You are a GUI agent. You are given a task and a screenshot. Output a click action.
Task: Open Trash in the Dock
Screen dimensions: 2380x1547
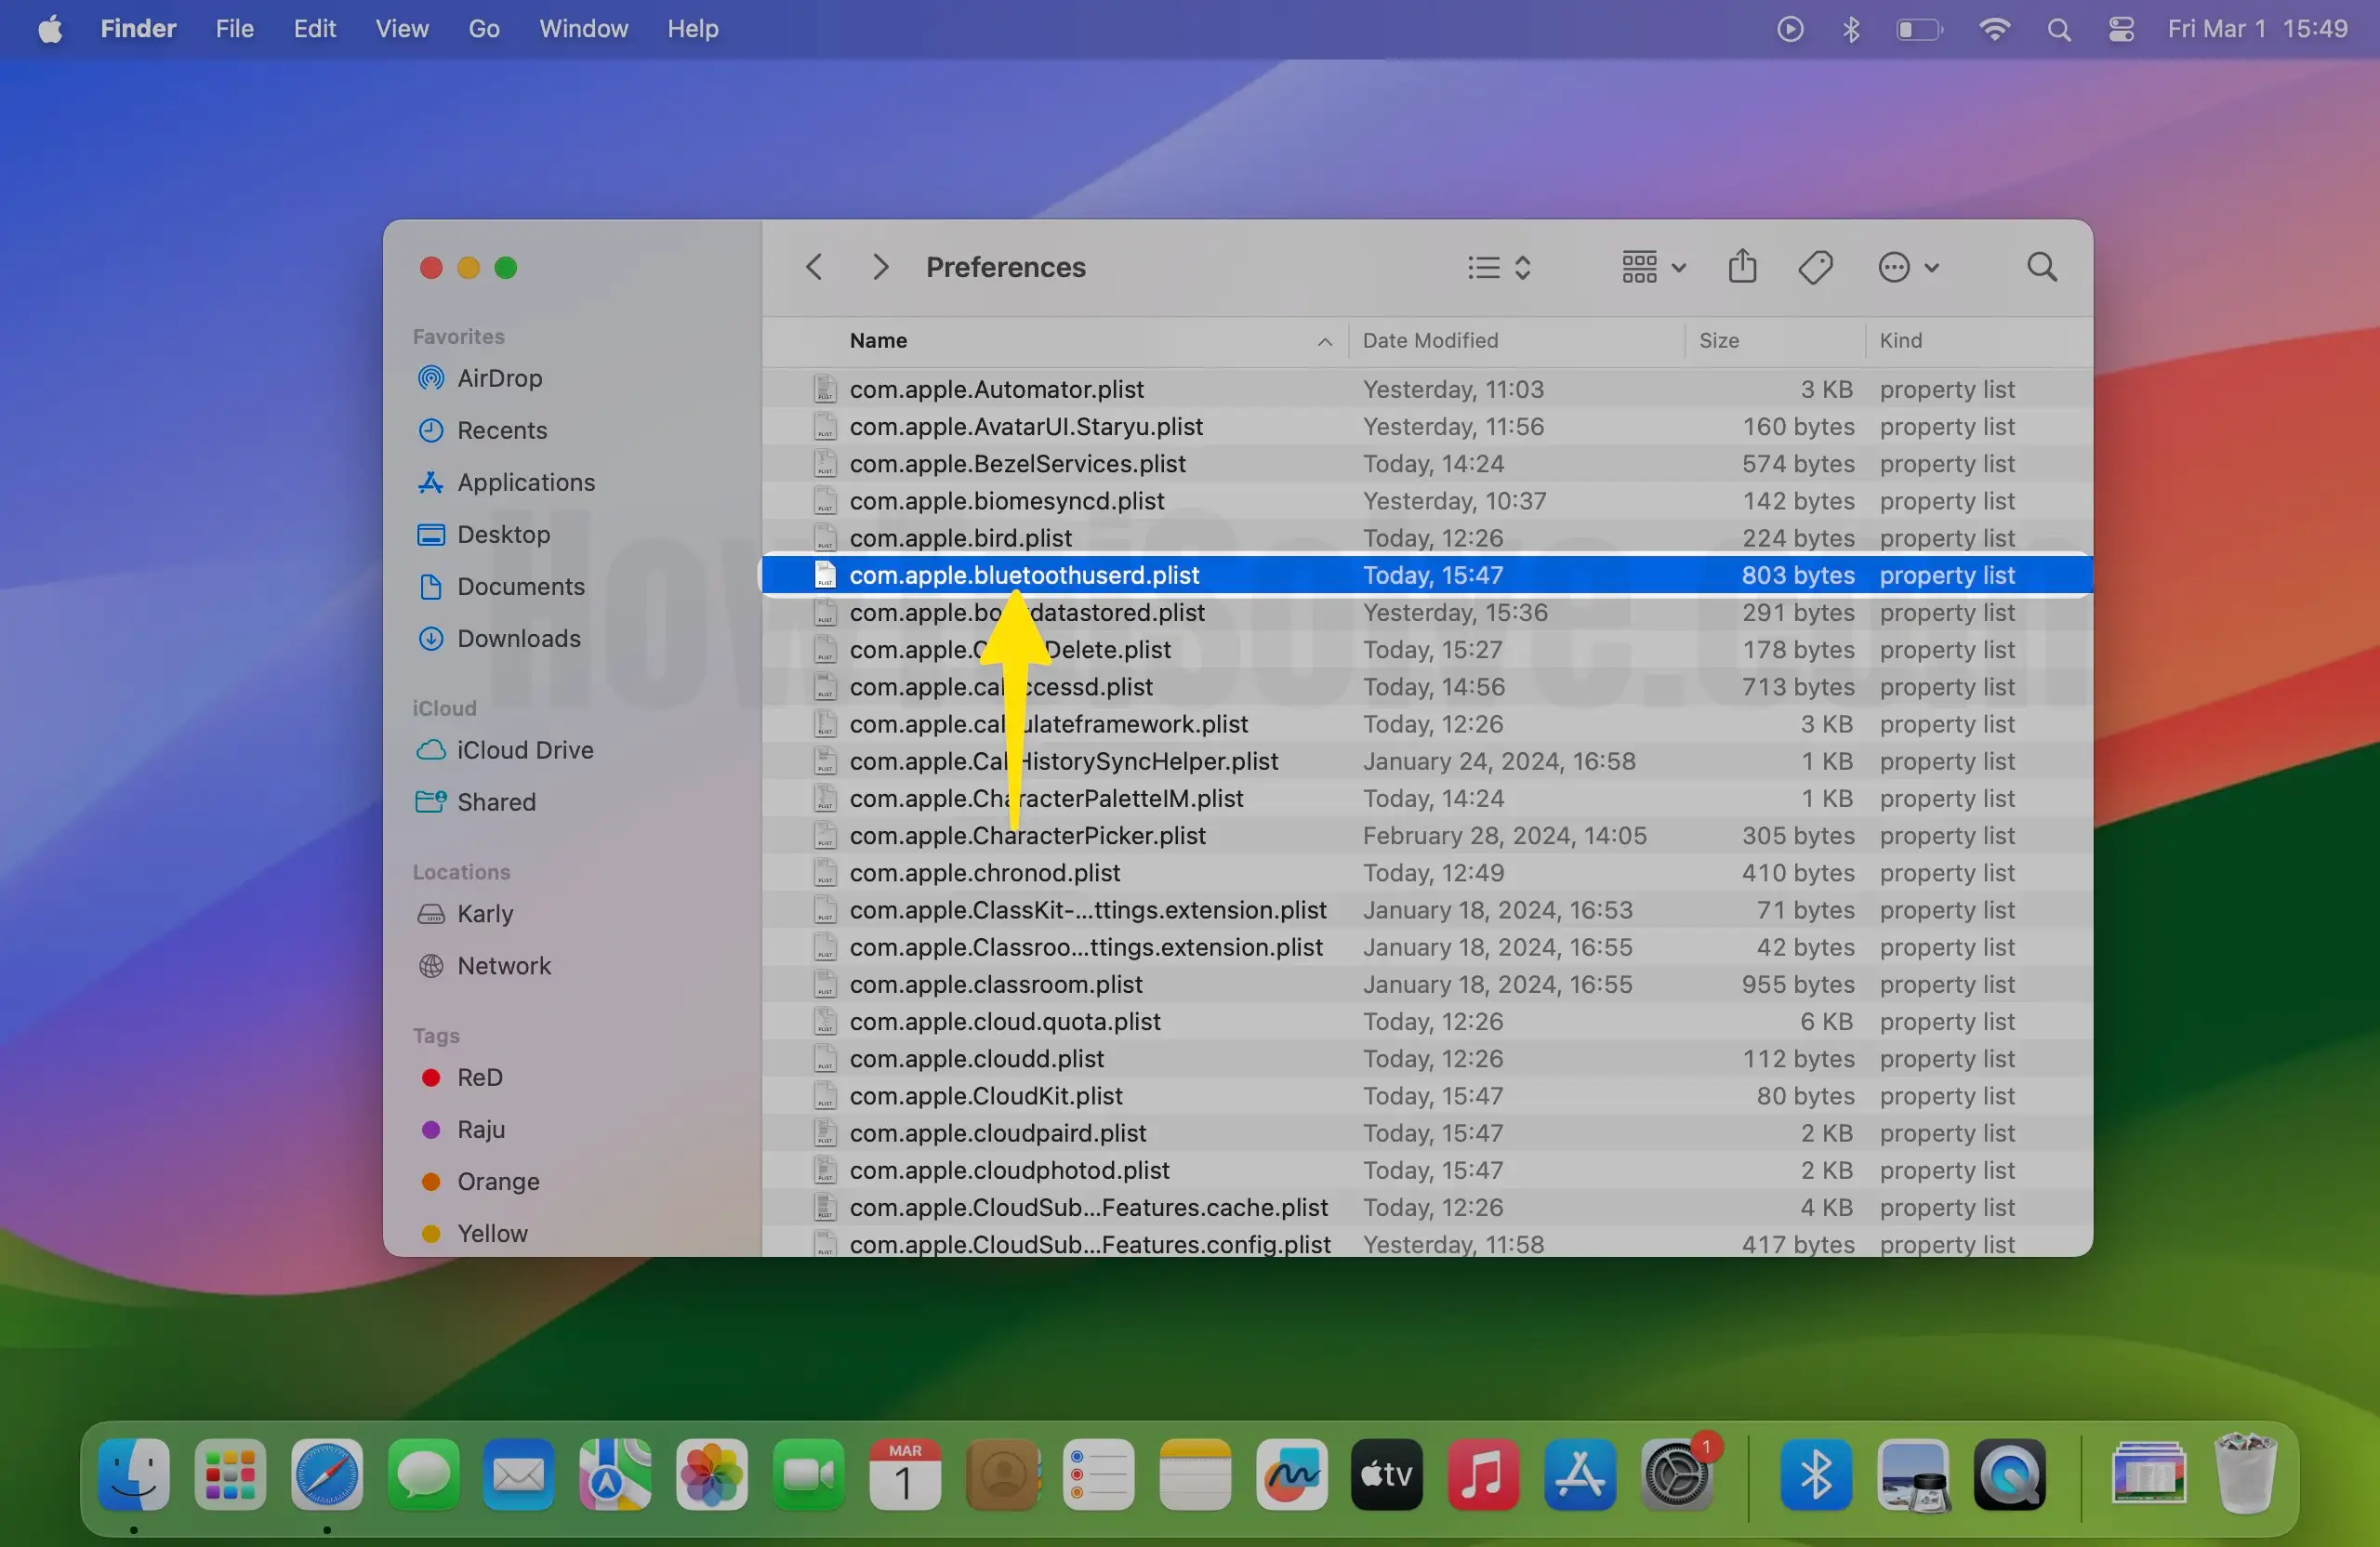click(2245, 1474)
